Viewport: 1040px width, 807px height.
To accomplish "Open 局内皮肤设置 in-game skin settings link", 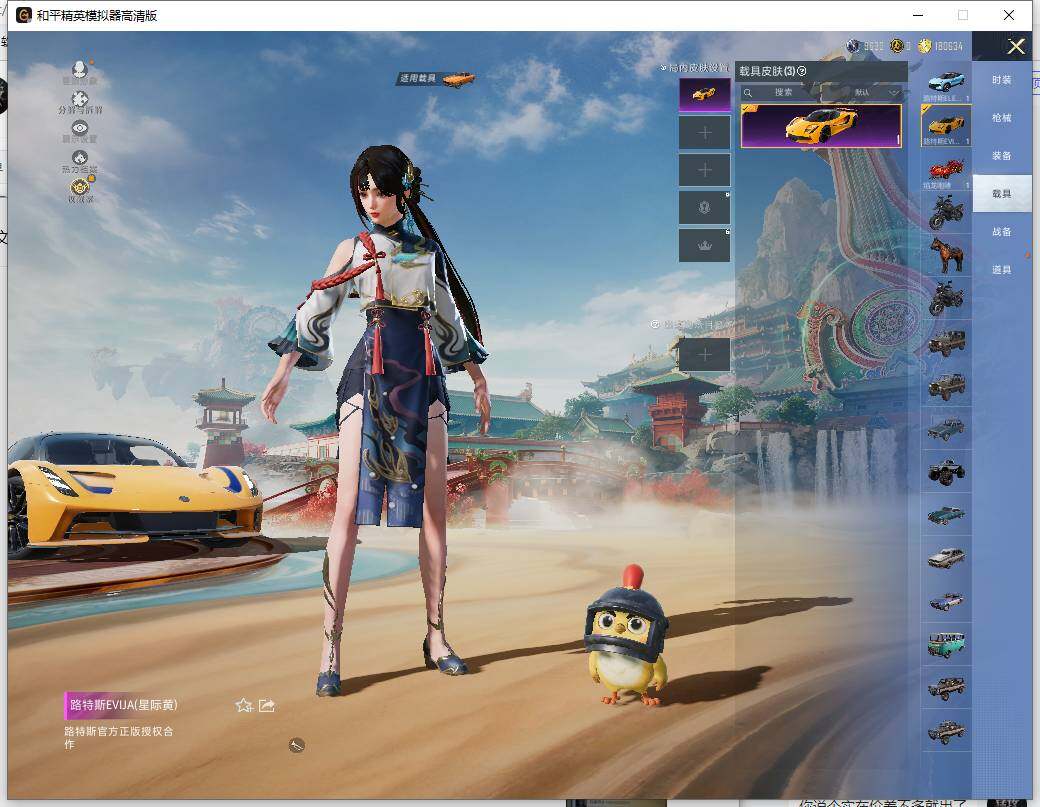I will [x=694, y=68].
